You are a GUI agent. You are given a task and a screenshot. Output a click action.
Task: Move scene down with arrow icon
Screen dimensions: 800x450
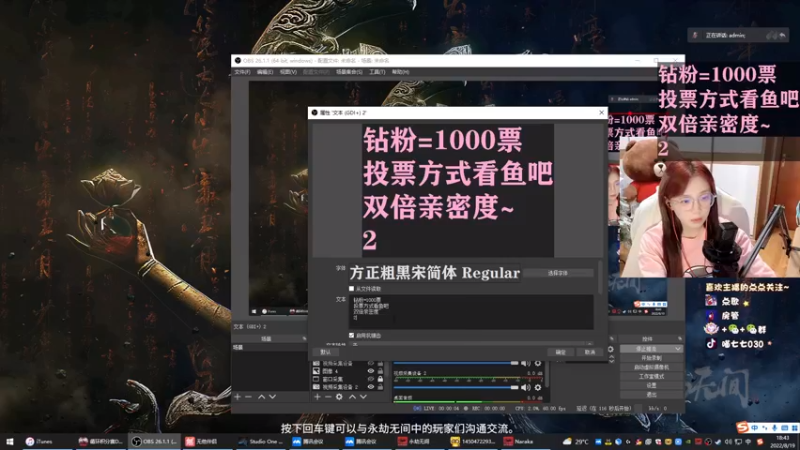click(272, 396)
